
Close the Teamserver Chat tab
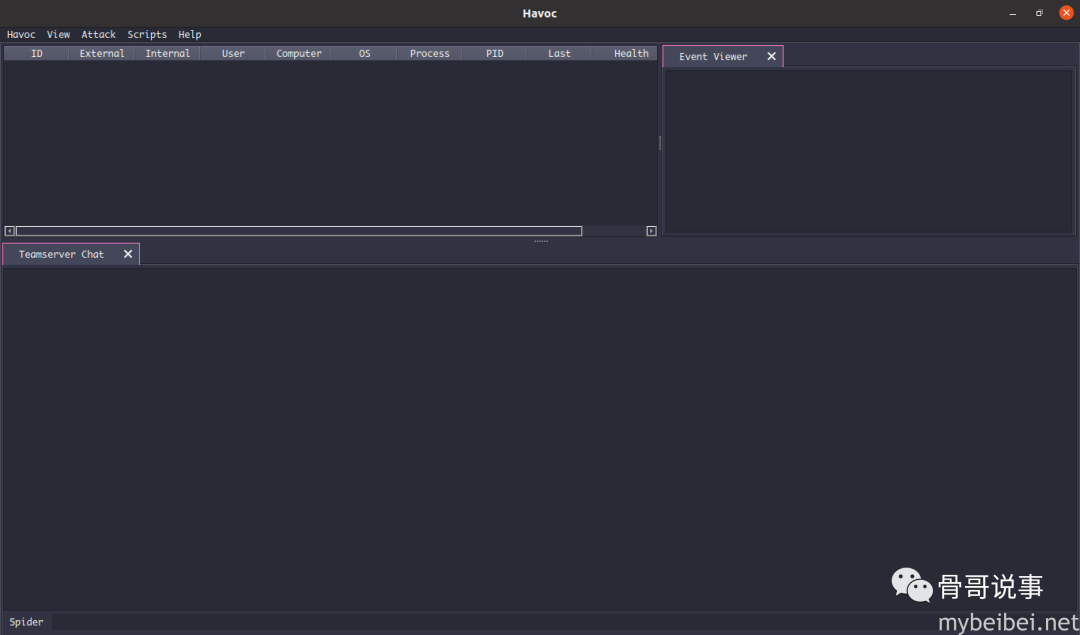click(127, 254)
